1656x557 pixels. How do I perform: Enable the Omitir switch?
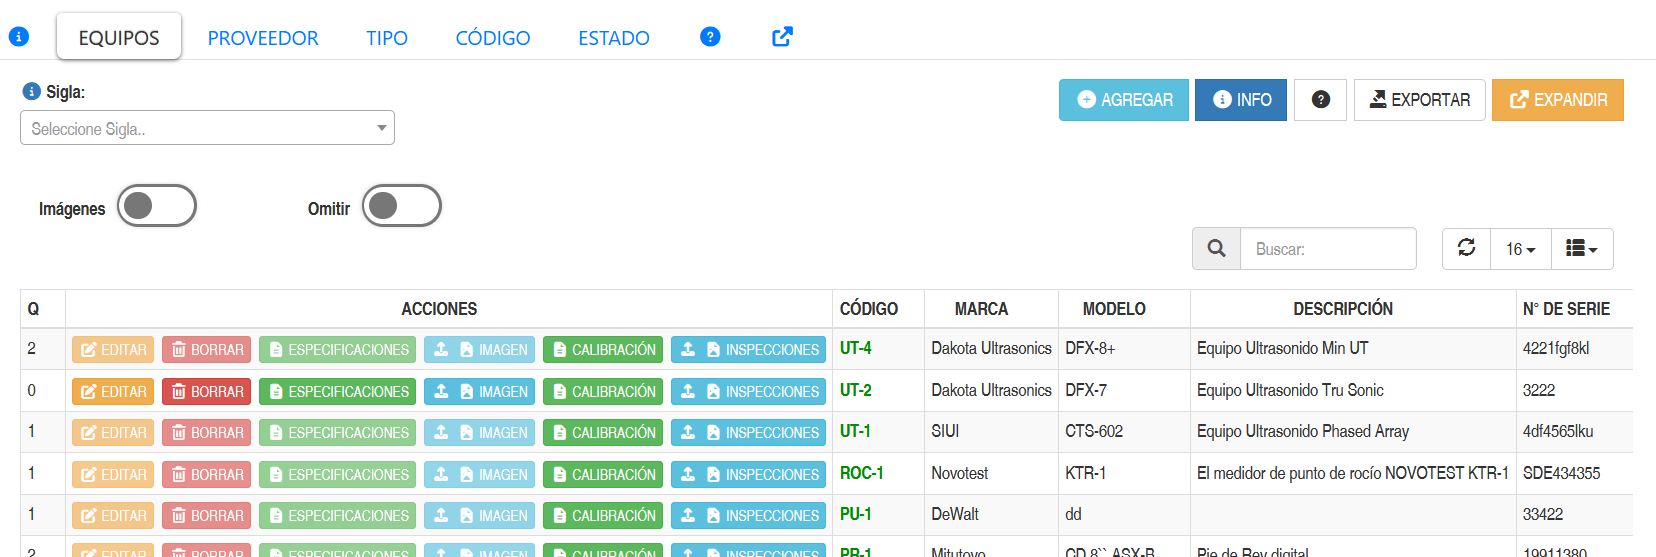click(402, 206)
